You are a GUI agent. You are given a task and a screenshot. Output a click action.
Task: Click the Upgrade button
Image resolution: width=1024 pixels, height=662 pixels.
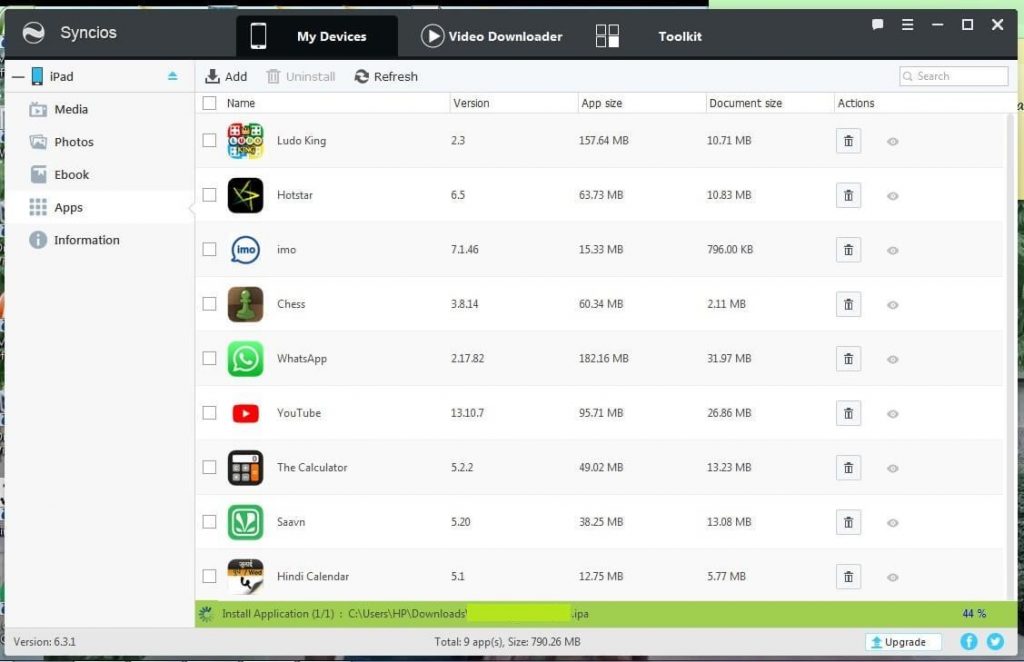(903, 642)
